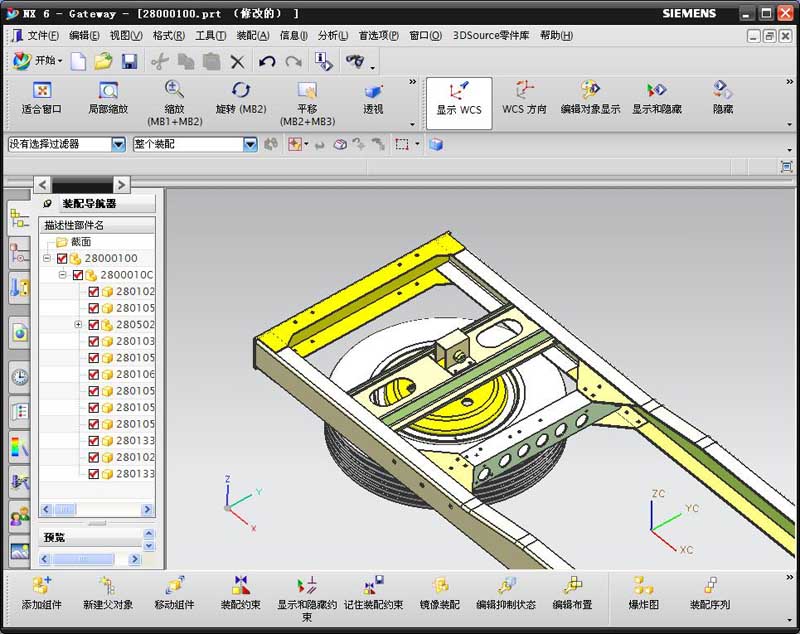Open 爆炸图 exploded views tool

[x=643, y=586]
